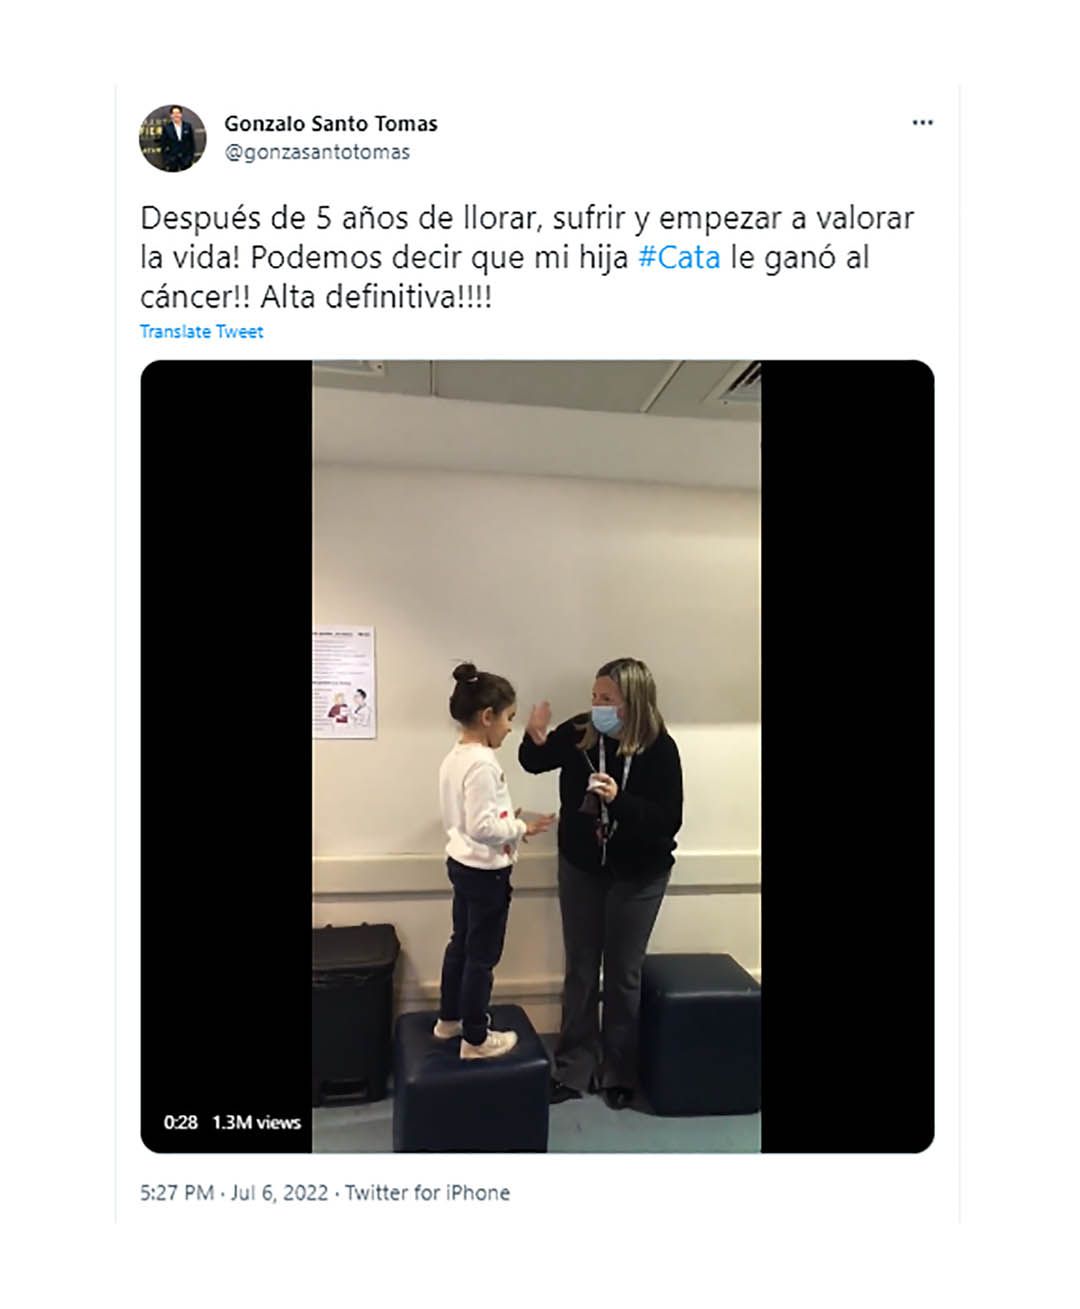Click the Translate Tweet link
Viewport: 1080px width, 1309px height.
pyautogui.click(x=201, y=332)
